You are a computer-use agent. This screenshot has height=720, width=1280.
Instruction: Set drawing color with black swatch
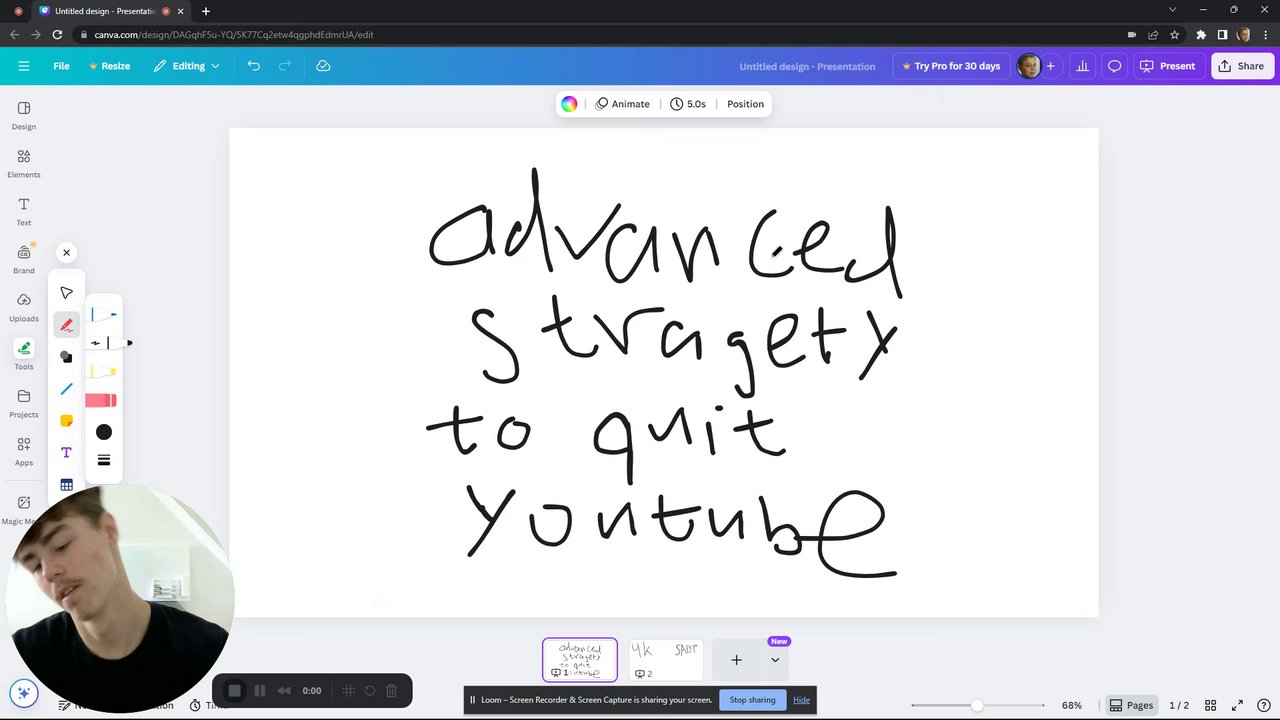(104, 432)
